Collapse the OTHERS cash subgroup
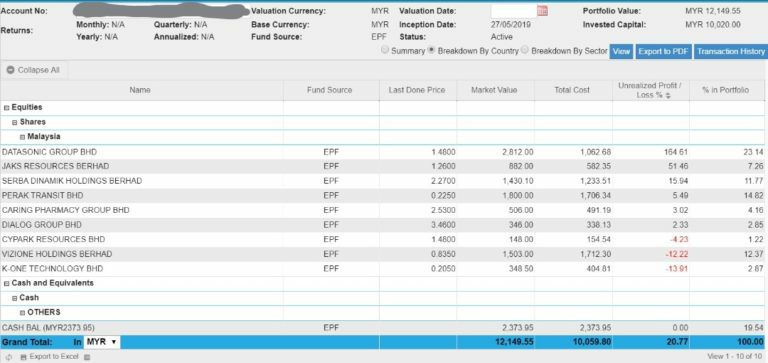Viewport: 768px width, 363px height. tap(23, 313)
